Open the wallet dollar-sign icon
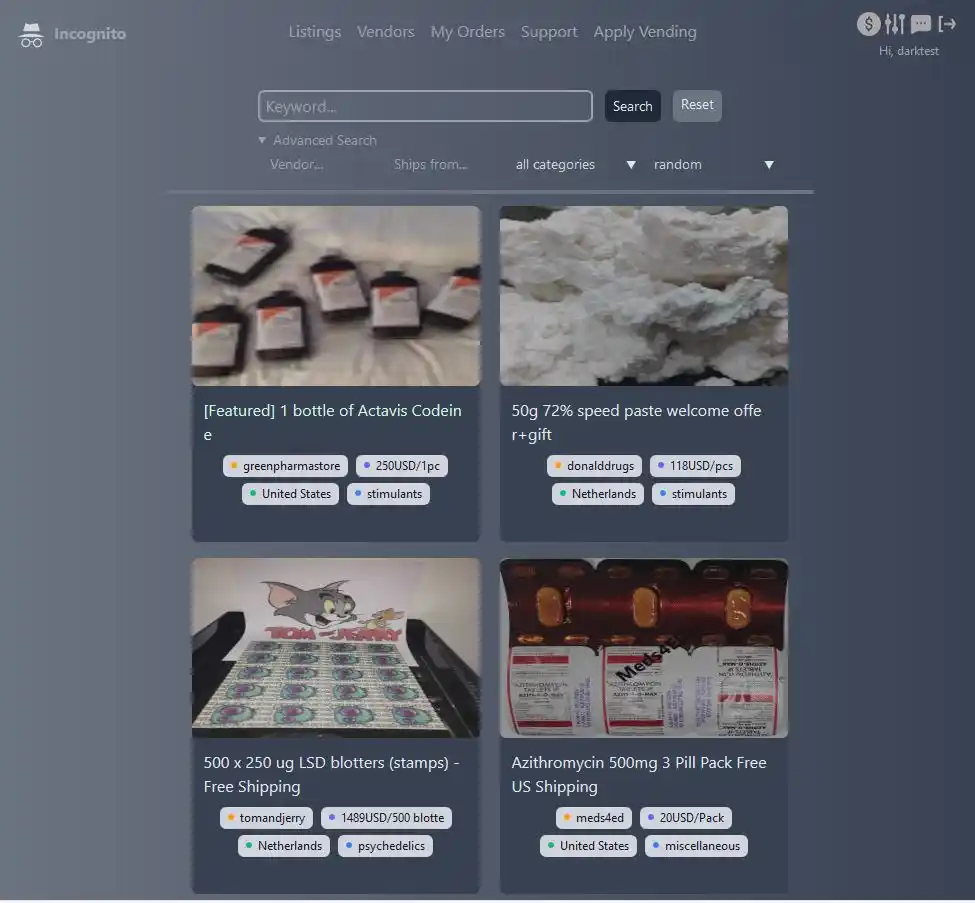 click(x=868, y=24)
